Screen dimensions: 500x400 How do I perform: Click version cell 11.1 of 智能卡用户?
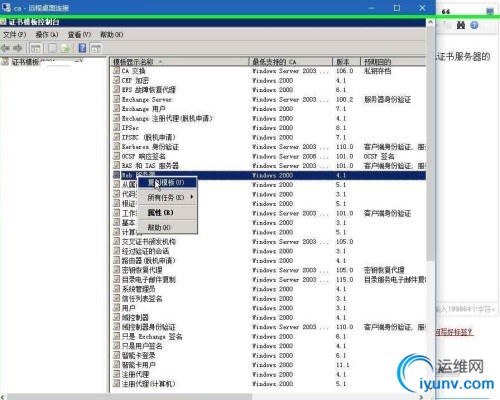[342, 365]
